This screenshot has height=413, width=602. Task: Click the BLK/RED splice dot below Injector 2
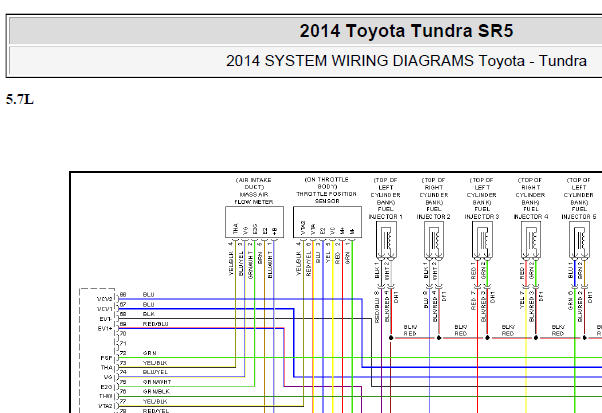[439, 338]
